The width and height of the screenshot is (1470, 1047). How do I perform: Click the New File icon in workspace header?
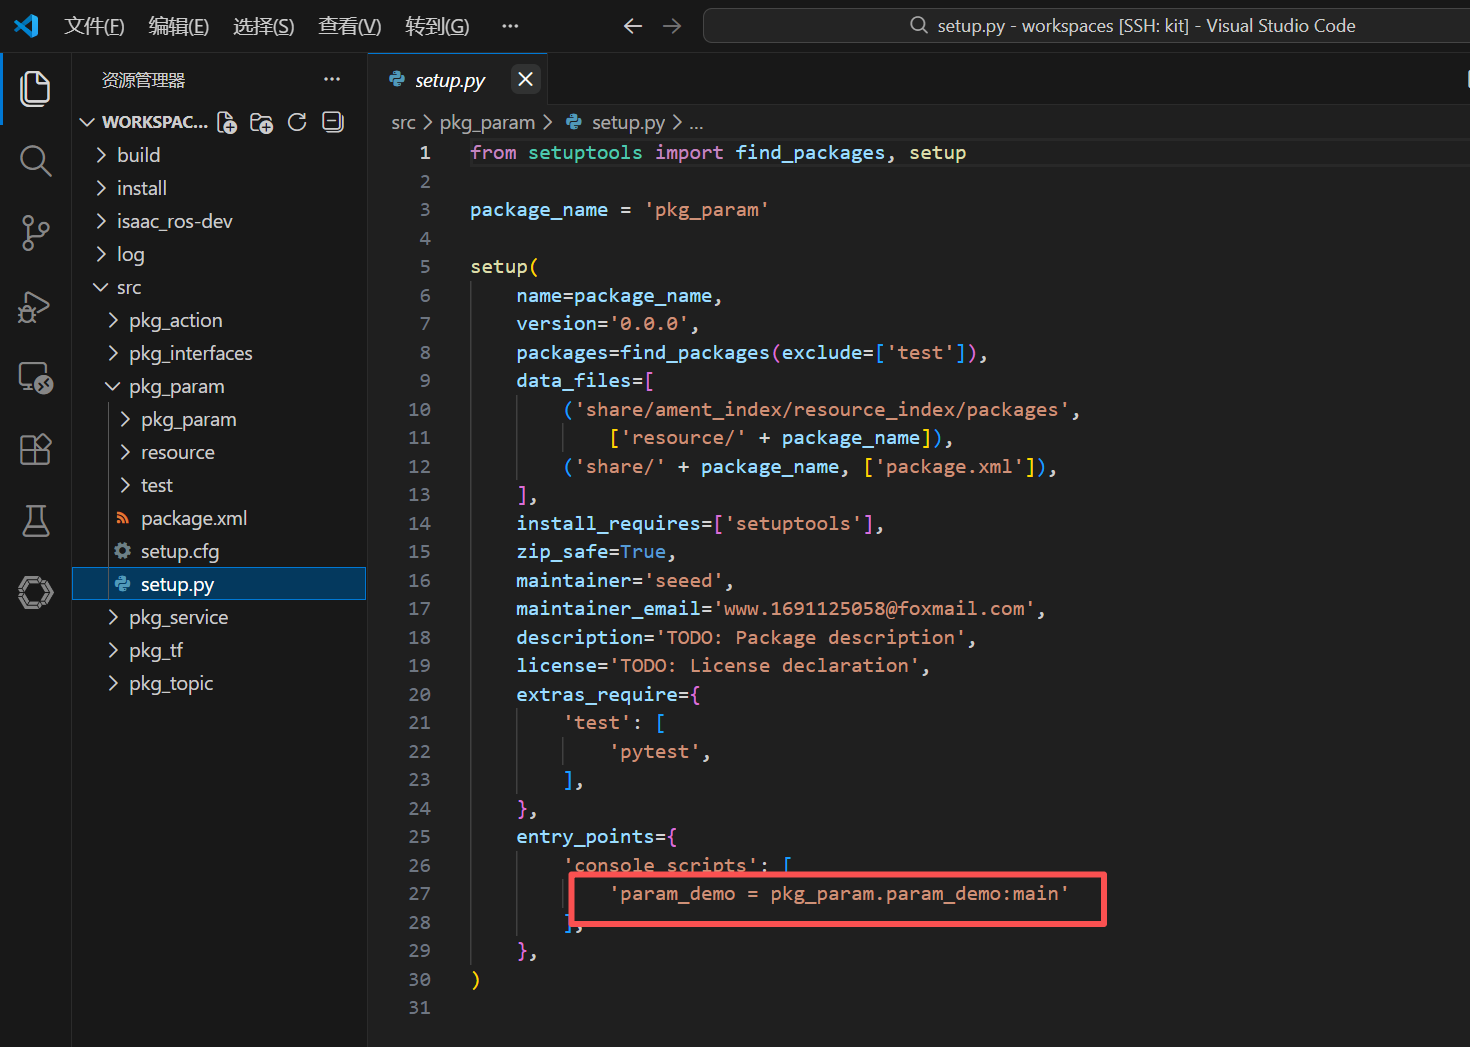coord(227,122)
